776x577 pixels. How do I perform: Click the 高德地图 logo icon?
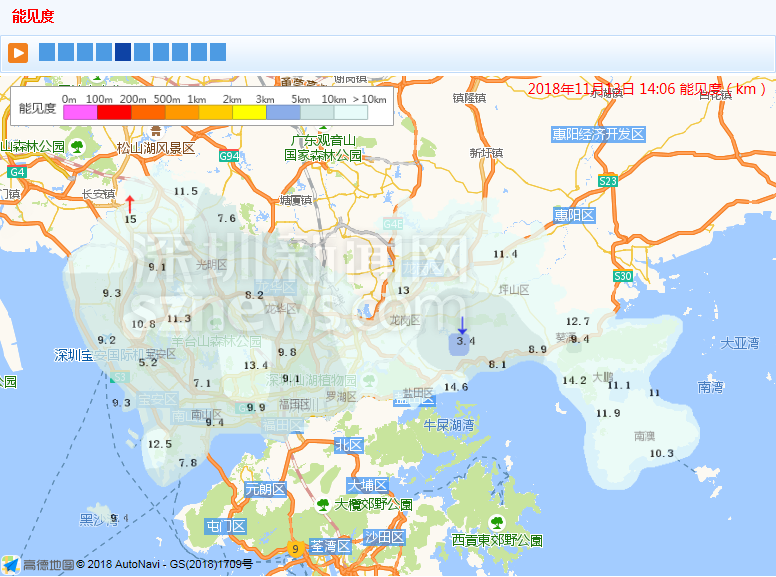[11, 565]
